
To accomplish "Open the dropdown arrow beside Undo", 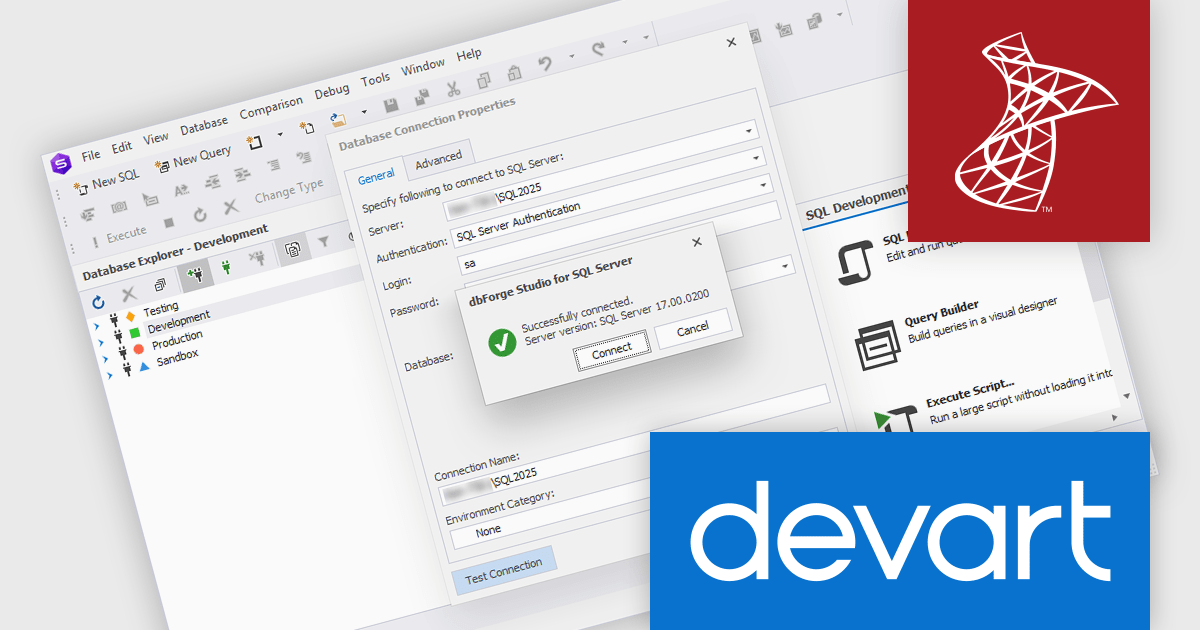I will coord(572,56).
